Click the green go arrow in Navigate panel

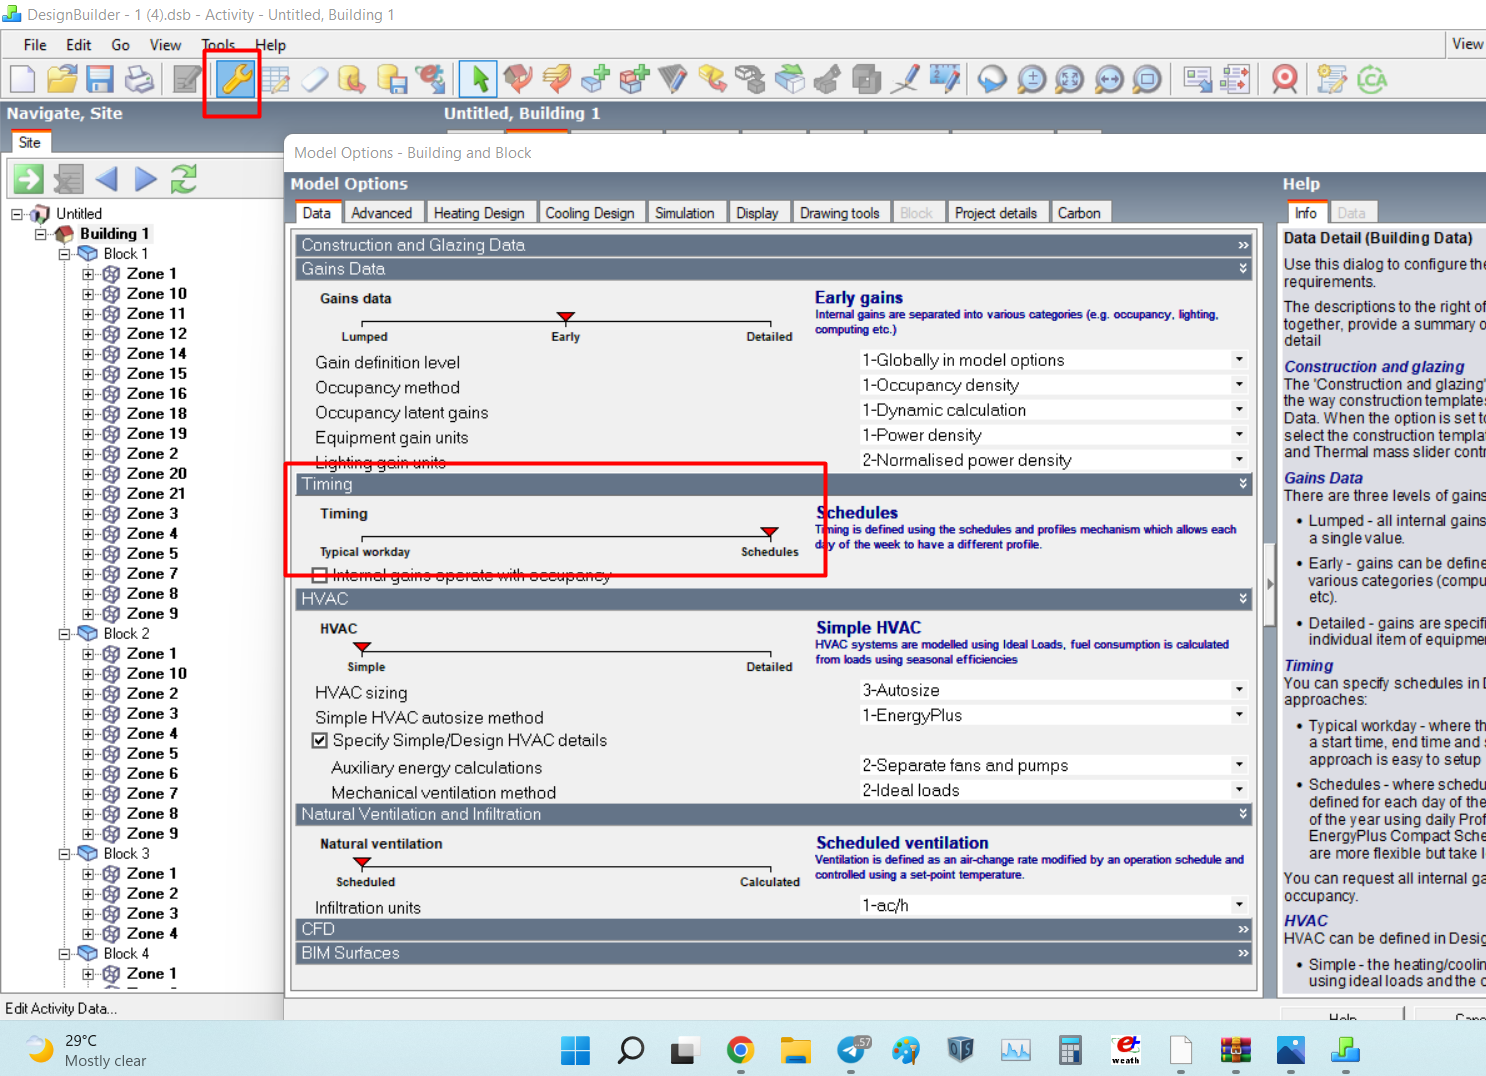click(x=28, y=179)
